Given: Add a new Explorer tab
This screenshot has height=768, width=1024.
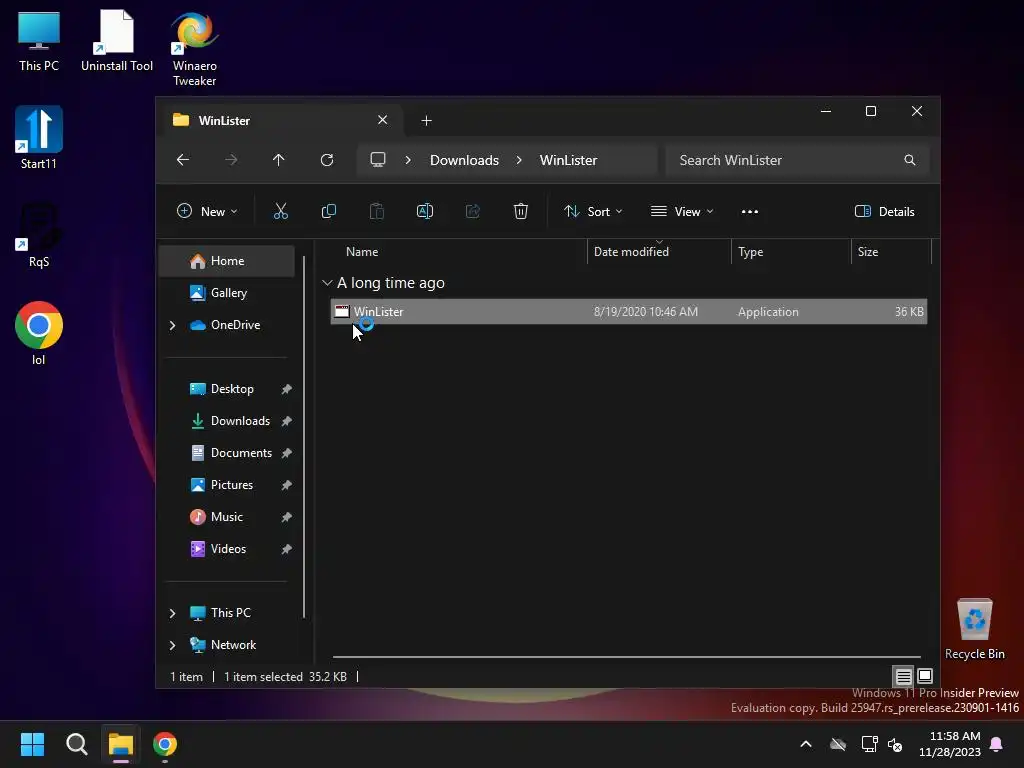Looking at the screenshot, I should 426,120.
